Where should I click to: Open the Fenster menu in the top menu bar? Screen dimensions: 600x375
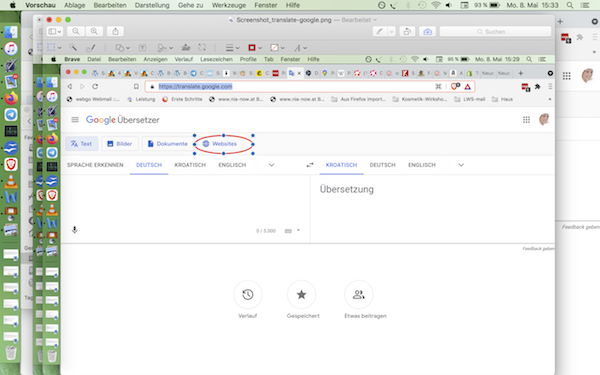click(266, 5)
